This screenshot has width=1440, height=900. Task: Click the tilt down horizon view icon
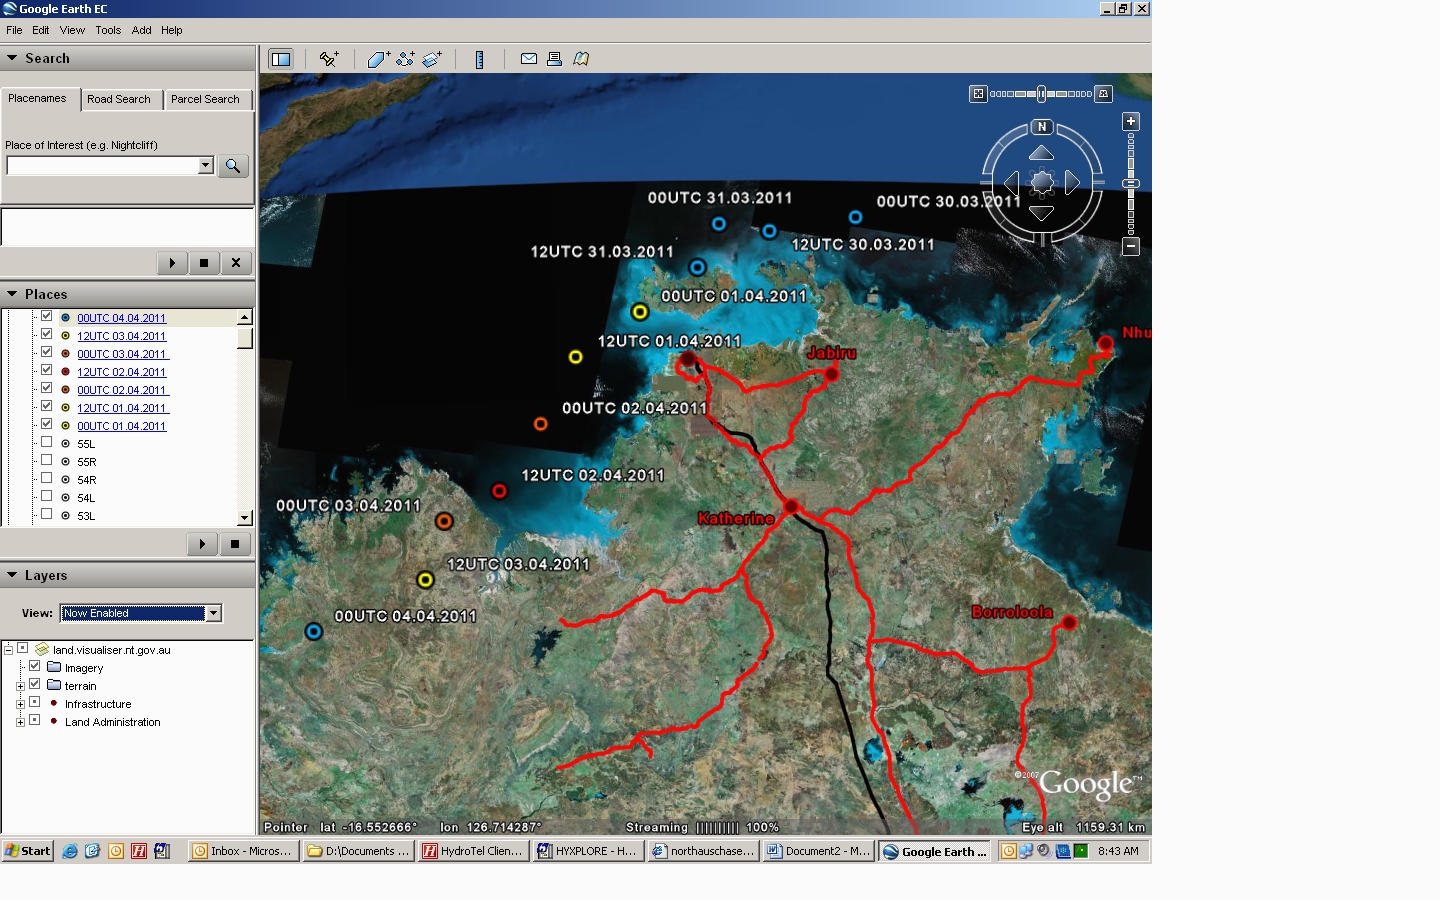pyautogui.click(x=1104, y=94)
